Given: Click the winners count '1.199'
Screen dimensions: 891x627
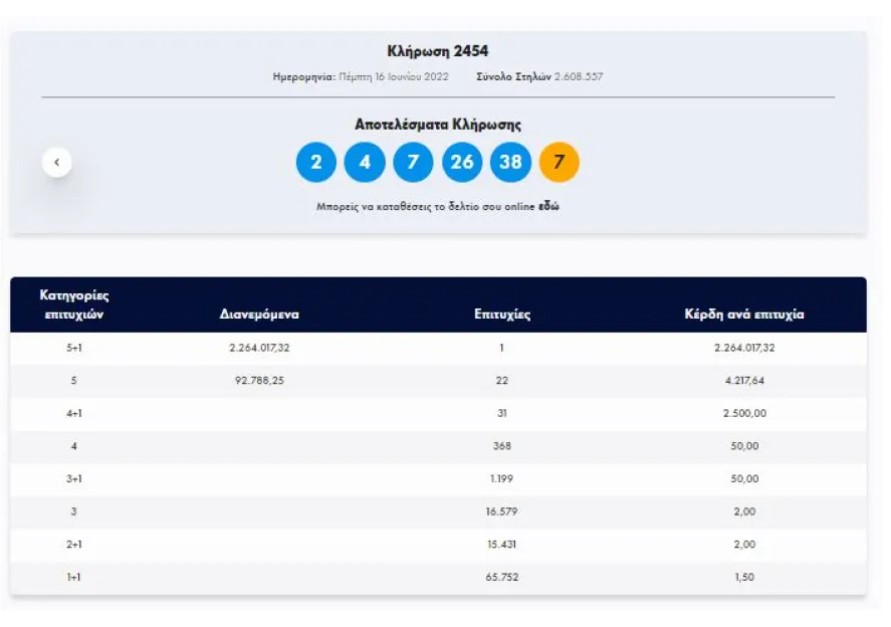Looking at the screenshot, I should pyautogui.click(x=502, y=479).
